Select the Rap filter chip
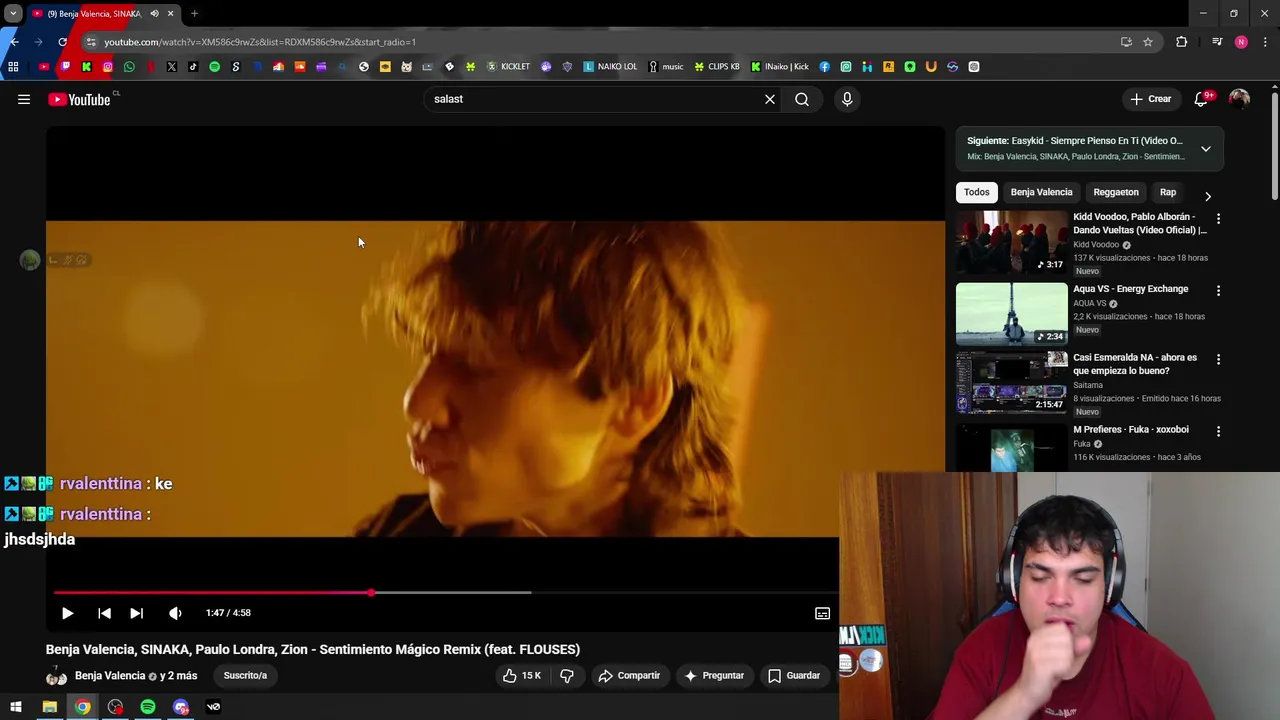Screen dimensions: 1280x720 click(x=1168, y=192)
